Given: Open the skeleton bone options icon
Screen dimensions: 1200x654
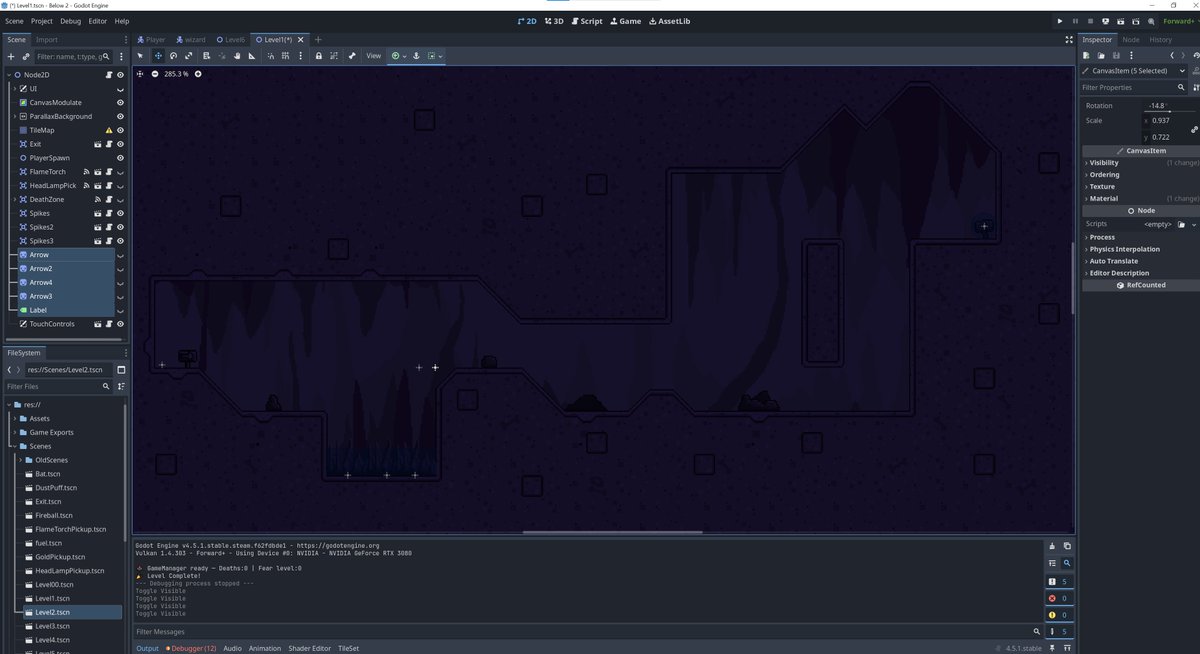Looking at the screenshot, I should (352, 56).
